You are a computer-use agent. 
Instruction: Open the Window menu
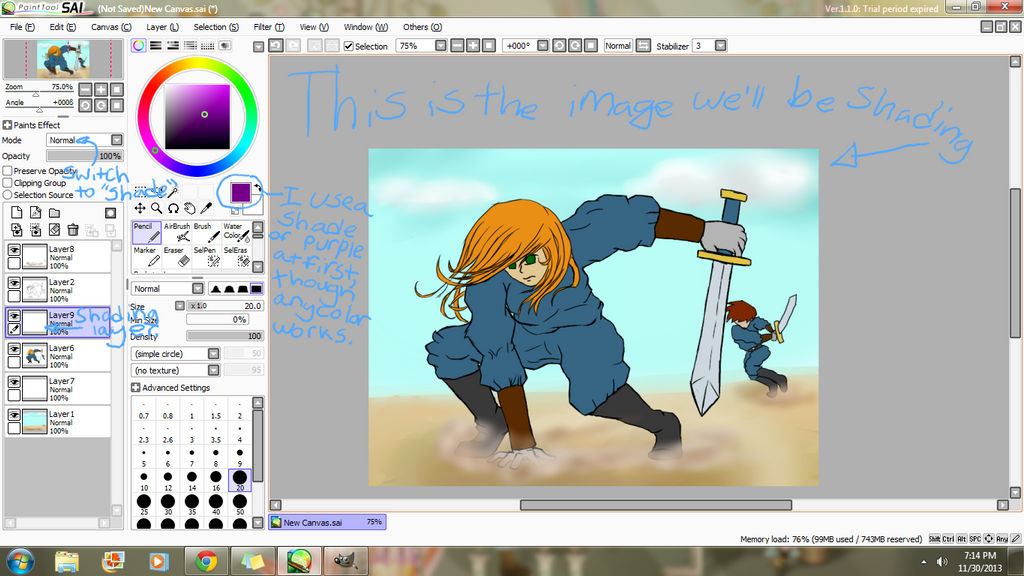click(366, 27)
